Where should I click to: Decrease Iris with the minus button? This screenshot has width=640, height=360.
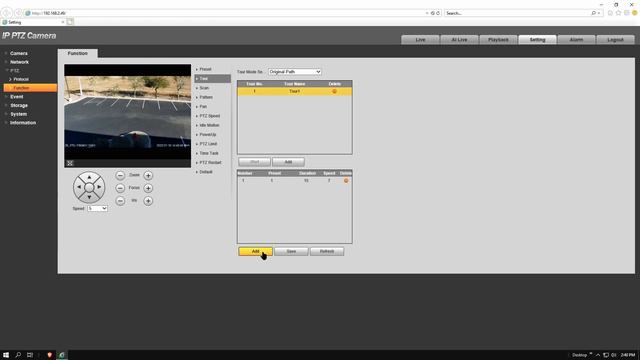click(x=120, y=201)
